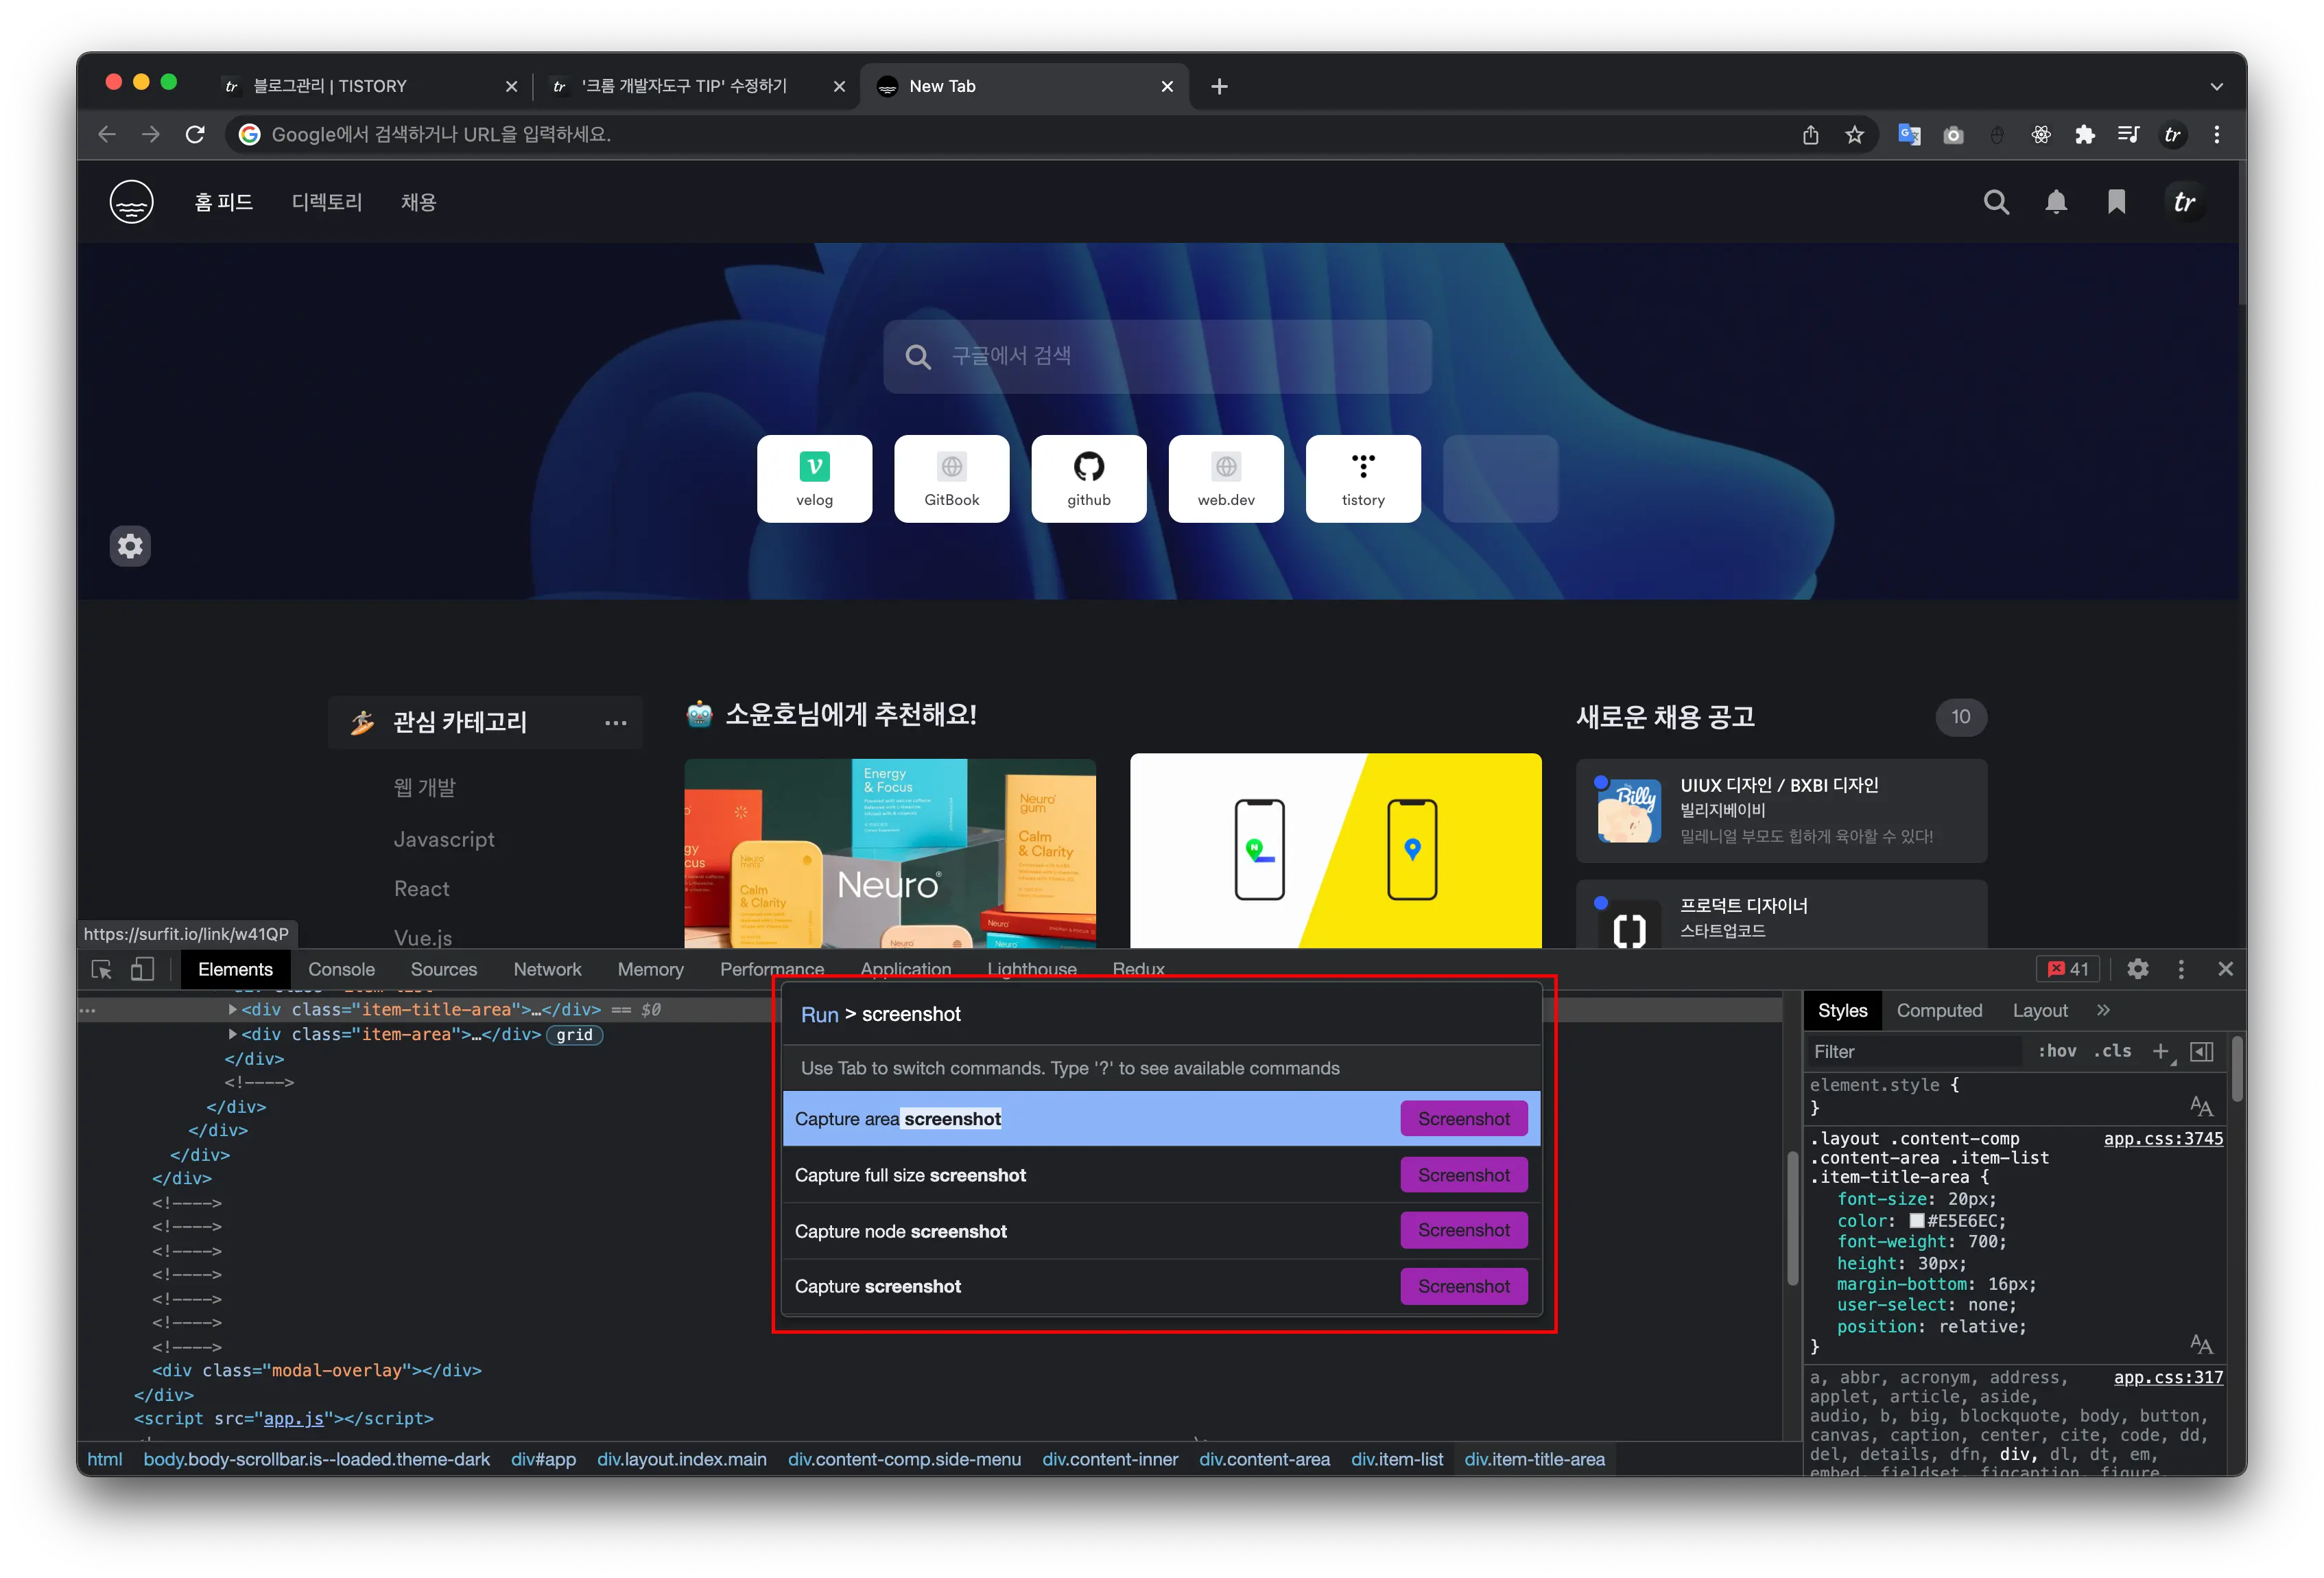Open the Extensions puzzle icon
The height and width of the screenshot is (1578, 2324).
(2085, 135)
